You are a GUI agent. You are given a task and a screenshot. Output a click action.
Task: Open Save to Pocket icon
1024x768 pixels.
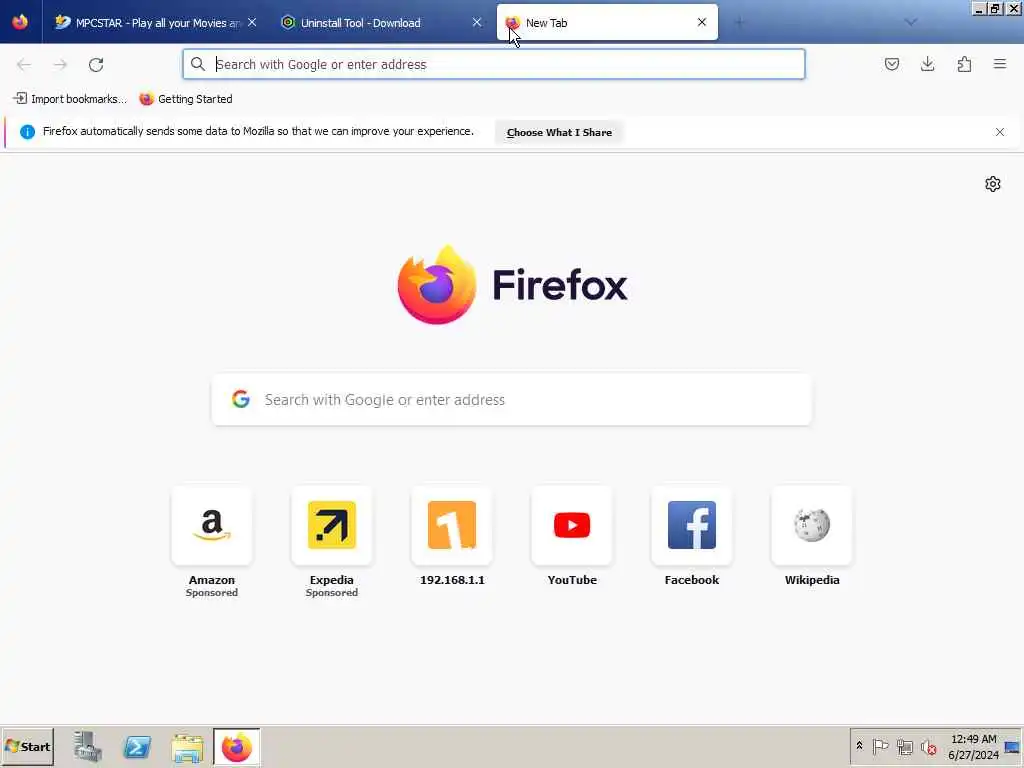(891, 64)
